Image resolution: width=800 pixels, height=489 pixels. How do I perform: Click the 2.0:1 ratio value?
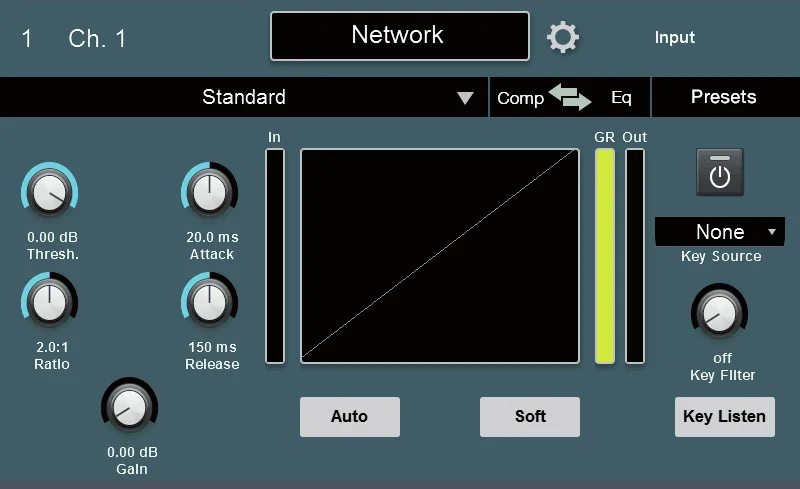tap(52, 347)
